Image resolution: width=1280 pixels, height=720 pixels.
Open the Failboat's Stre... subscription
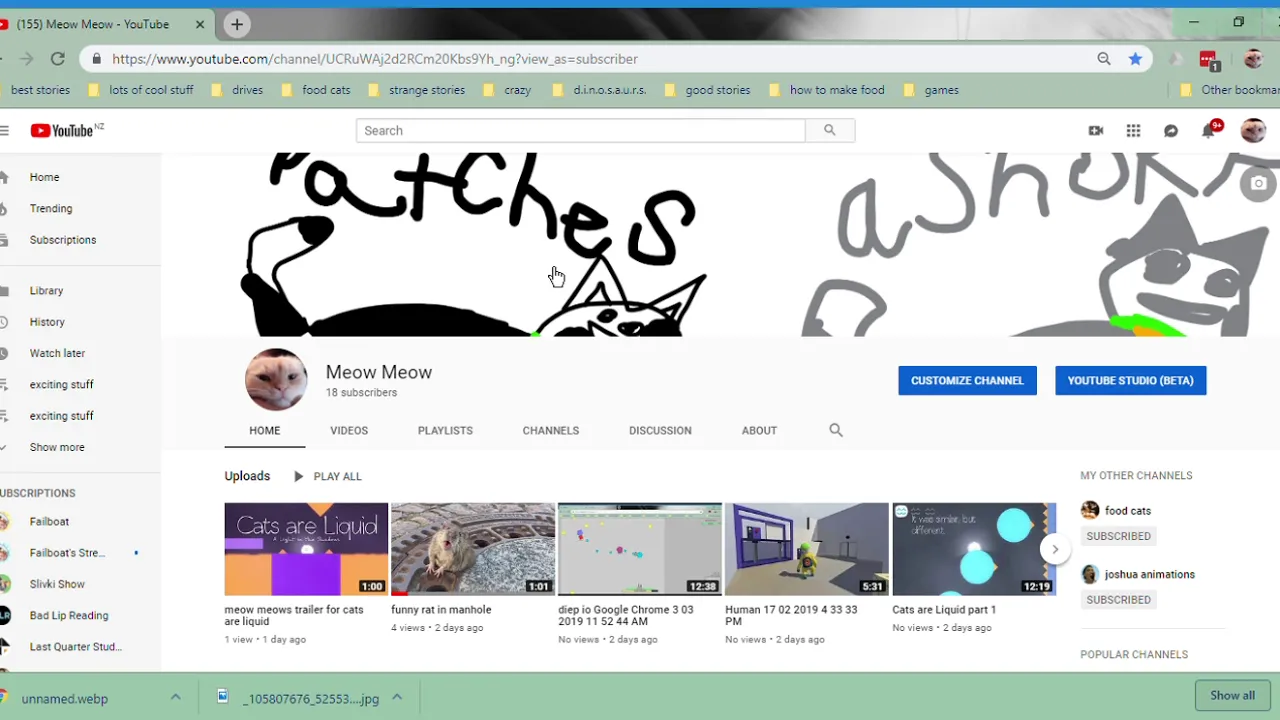(x=67, y=553)
